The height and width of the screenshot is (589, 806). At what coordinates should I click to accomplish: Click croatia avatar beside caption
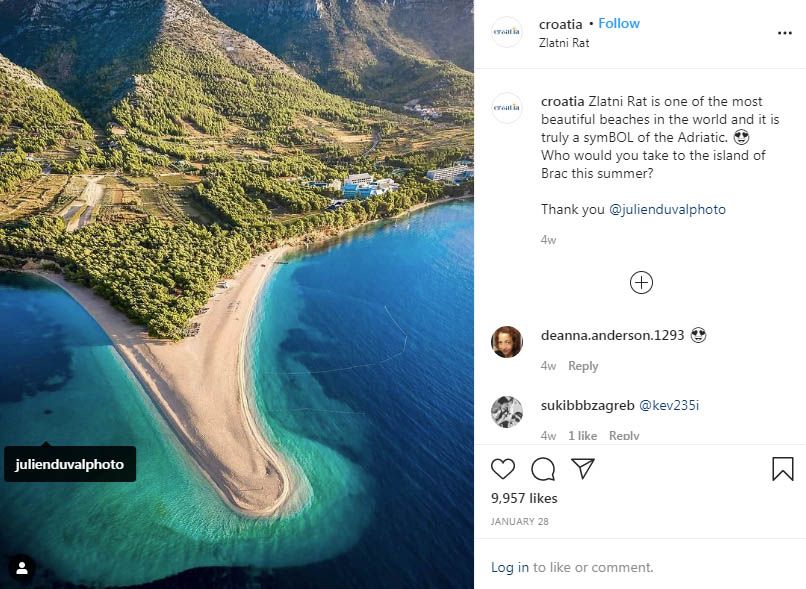click(507, 108)
